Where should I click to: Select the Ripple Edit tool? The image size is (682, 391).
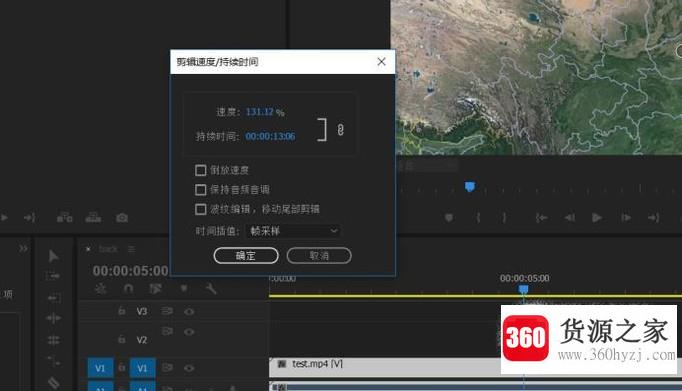click(53, 318)
